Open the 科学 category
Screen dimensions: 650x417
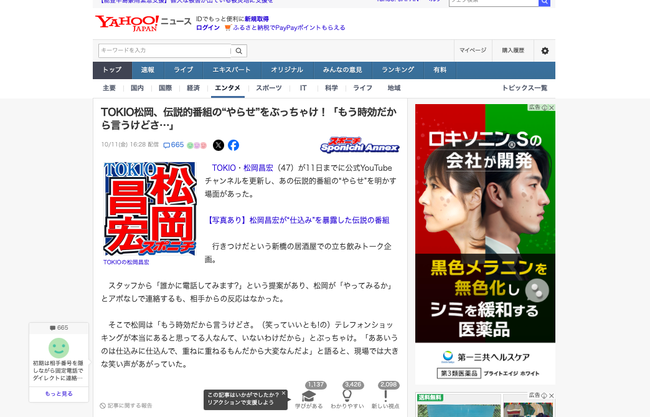point(331,88)
